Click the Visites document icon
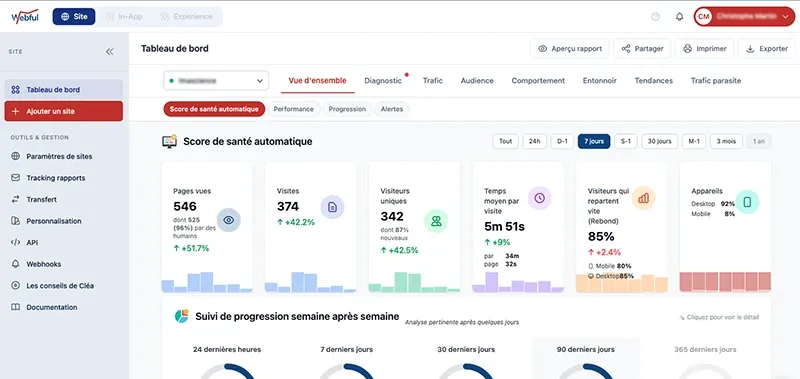 tap(332, 207)
